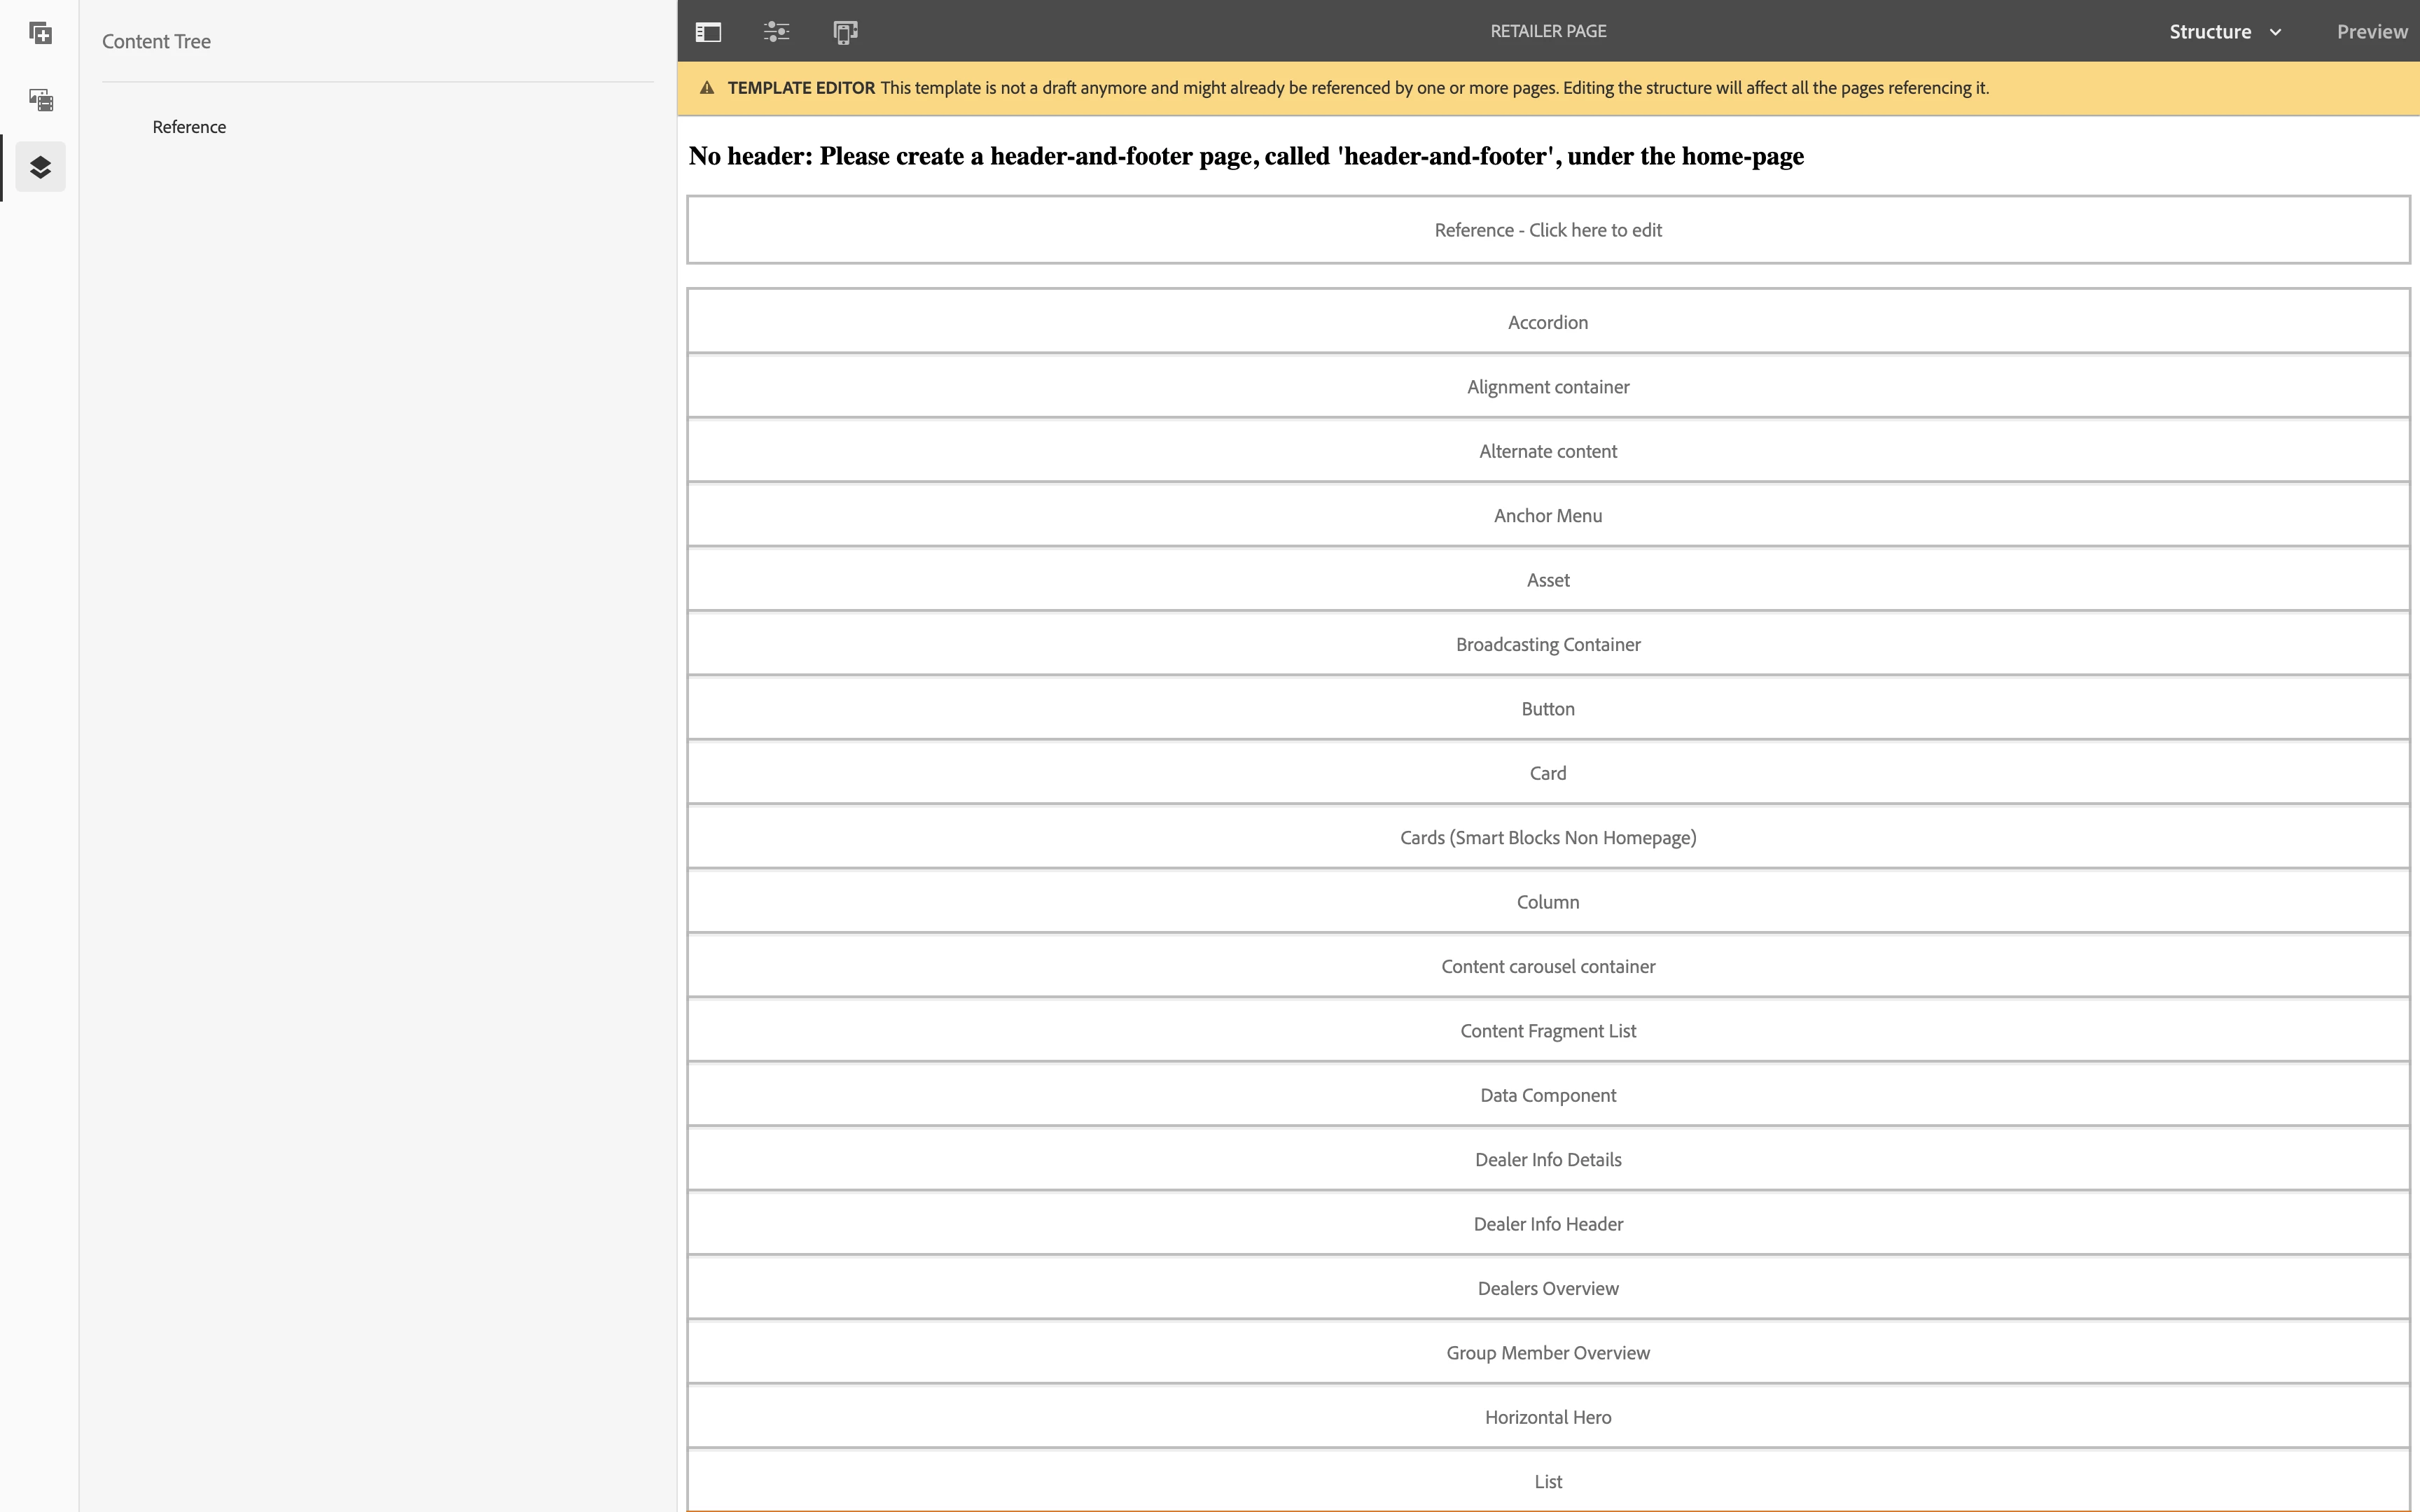Select the Accordion component placeholder
Image resolution: width=2420 pixels, height=1512 pixels.
[1547, 322]
